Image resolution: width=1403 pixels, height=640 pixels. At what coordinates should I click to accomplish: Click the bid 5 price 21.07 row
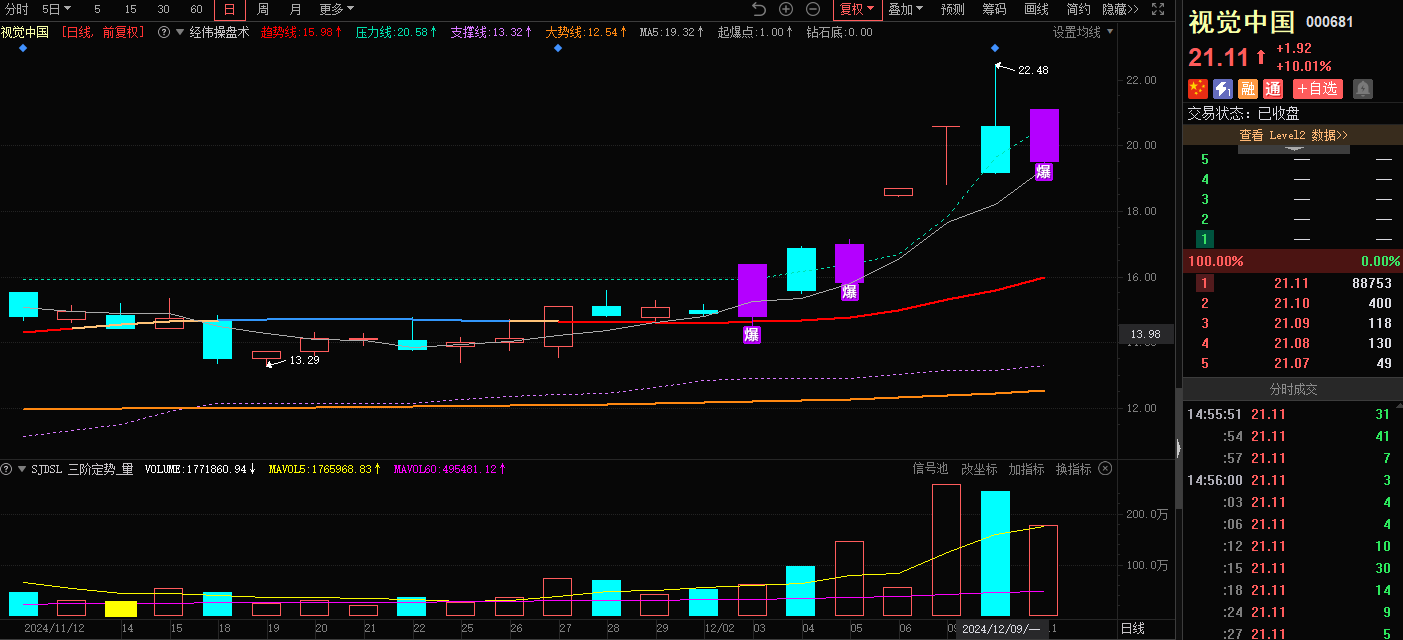pyautogui.click(x=1293, y=363)
